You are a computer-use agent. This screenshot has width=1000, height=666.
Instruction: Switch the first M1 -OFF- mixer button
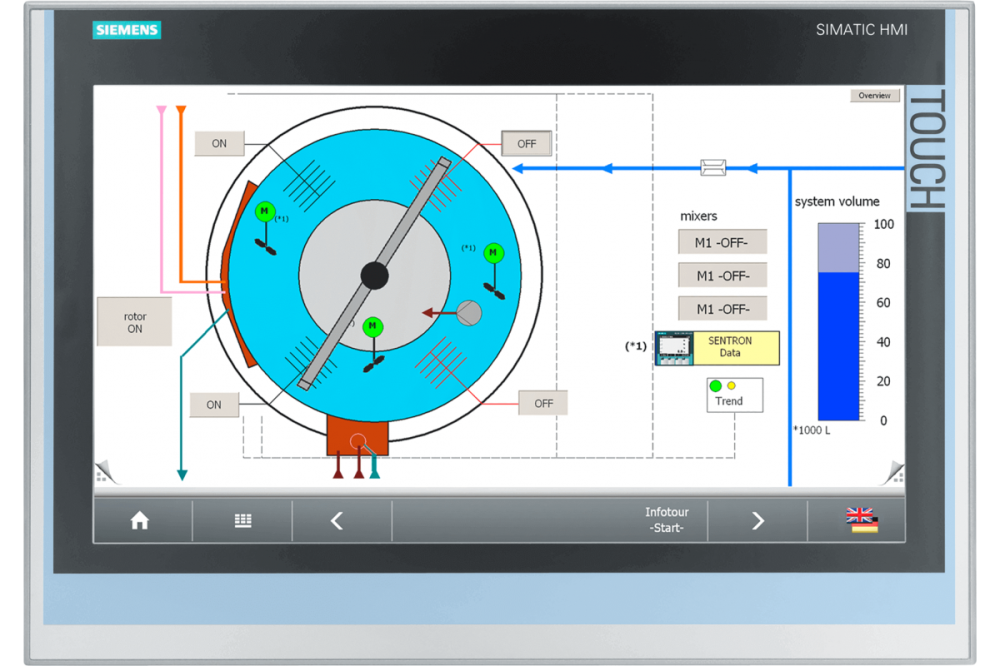(722, 242)
